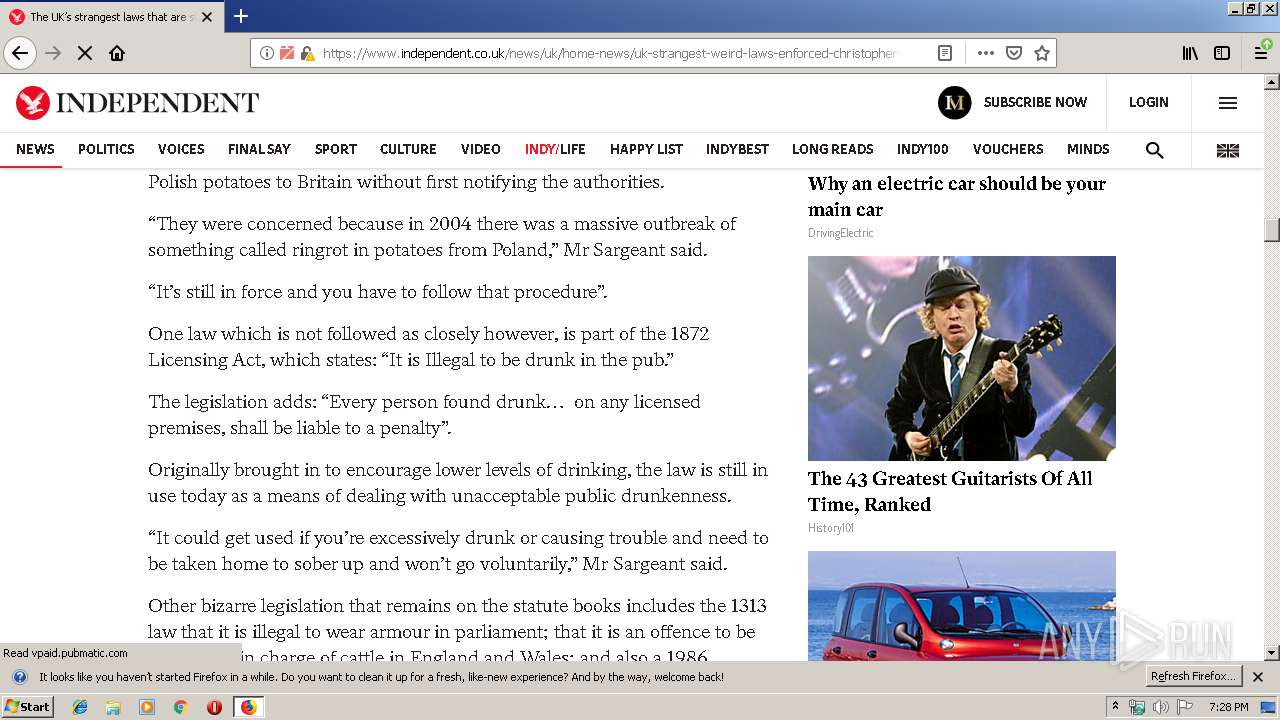Click the 'History101' sponsor label
This screenshot has width=1280, height=720.
coord(831,528)
